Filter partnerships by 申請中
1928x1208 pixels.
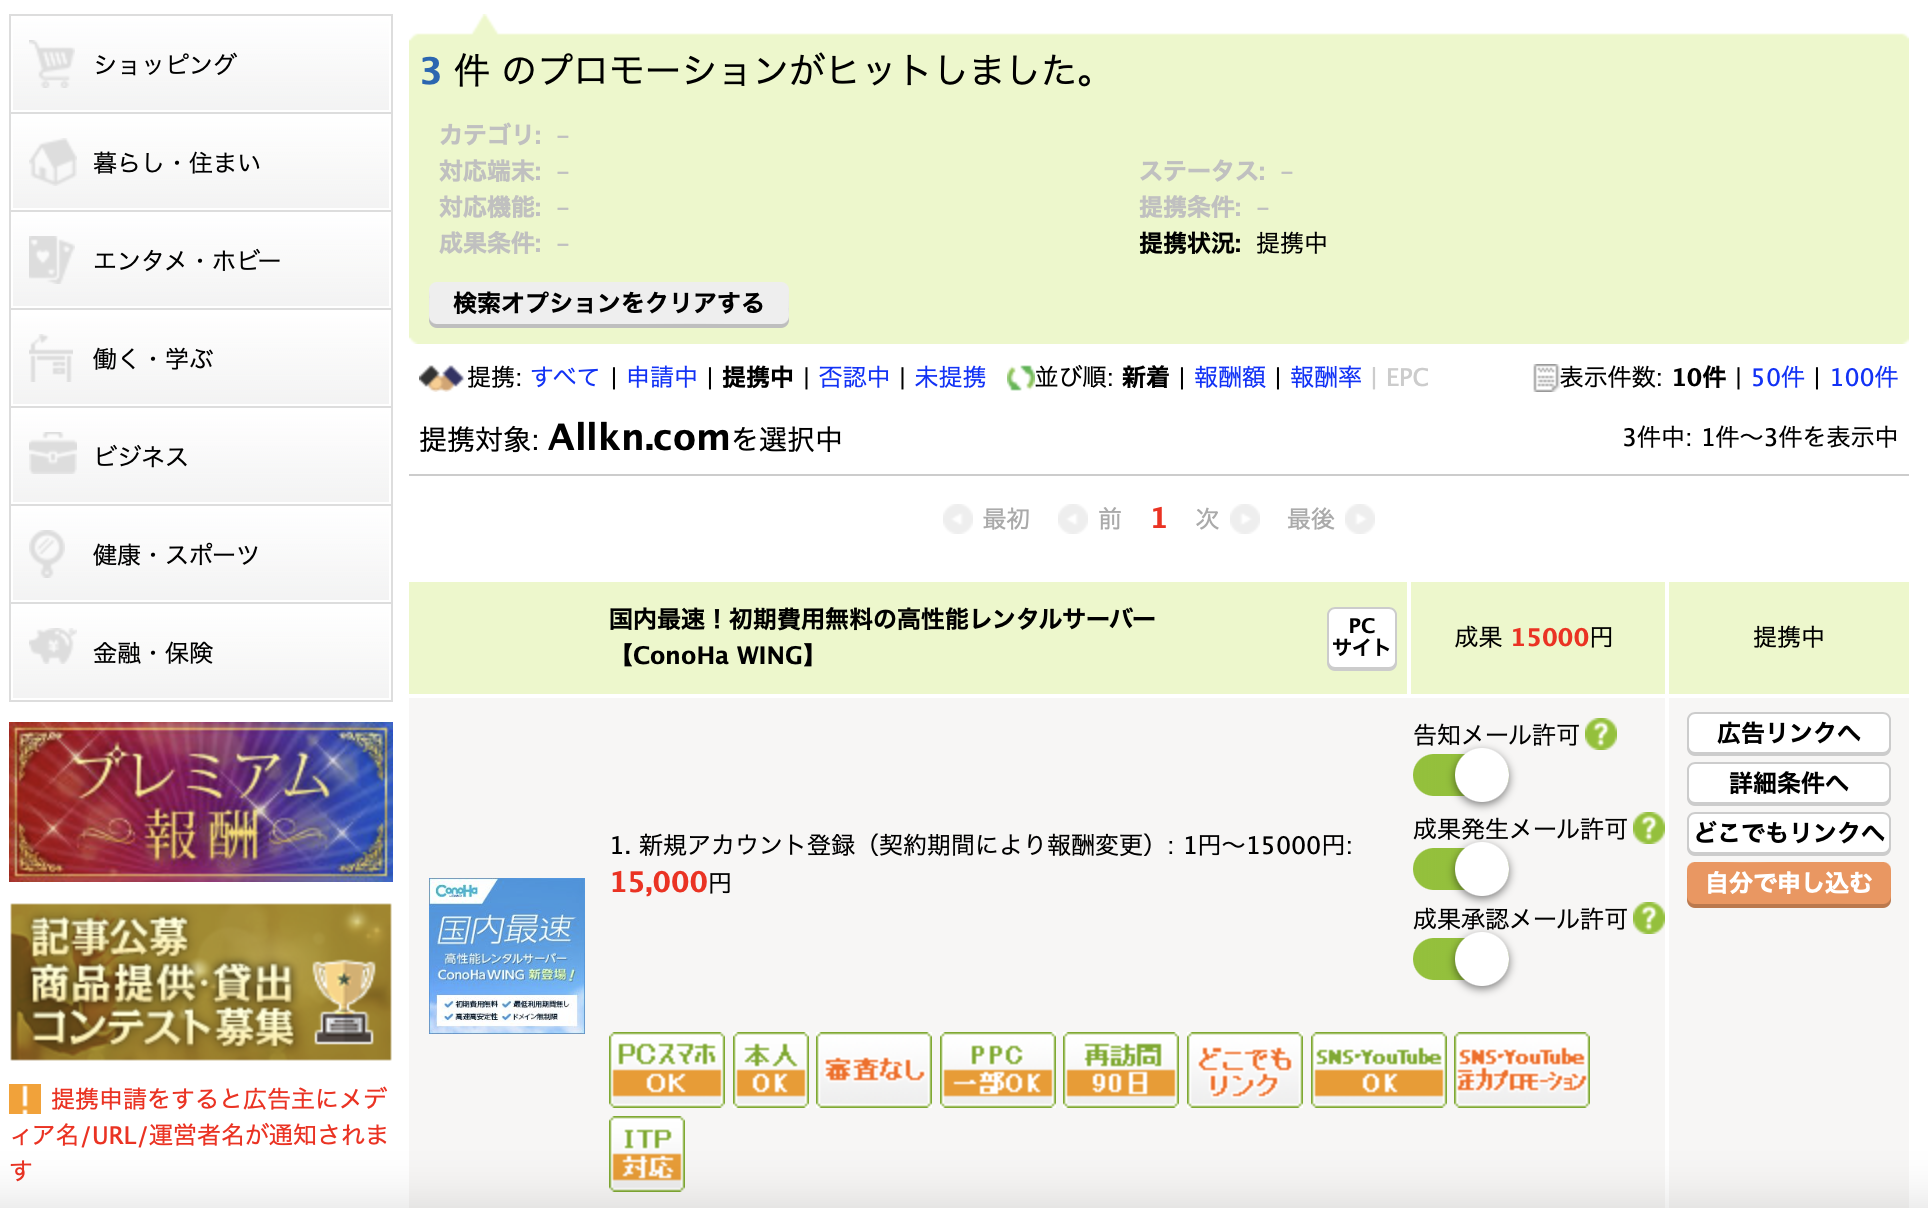pyautogui.click(x=662, y=377)
